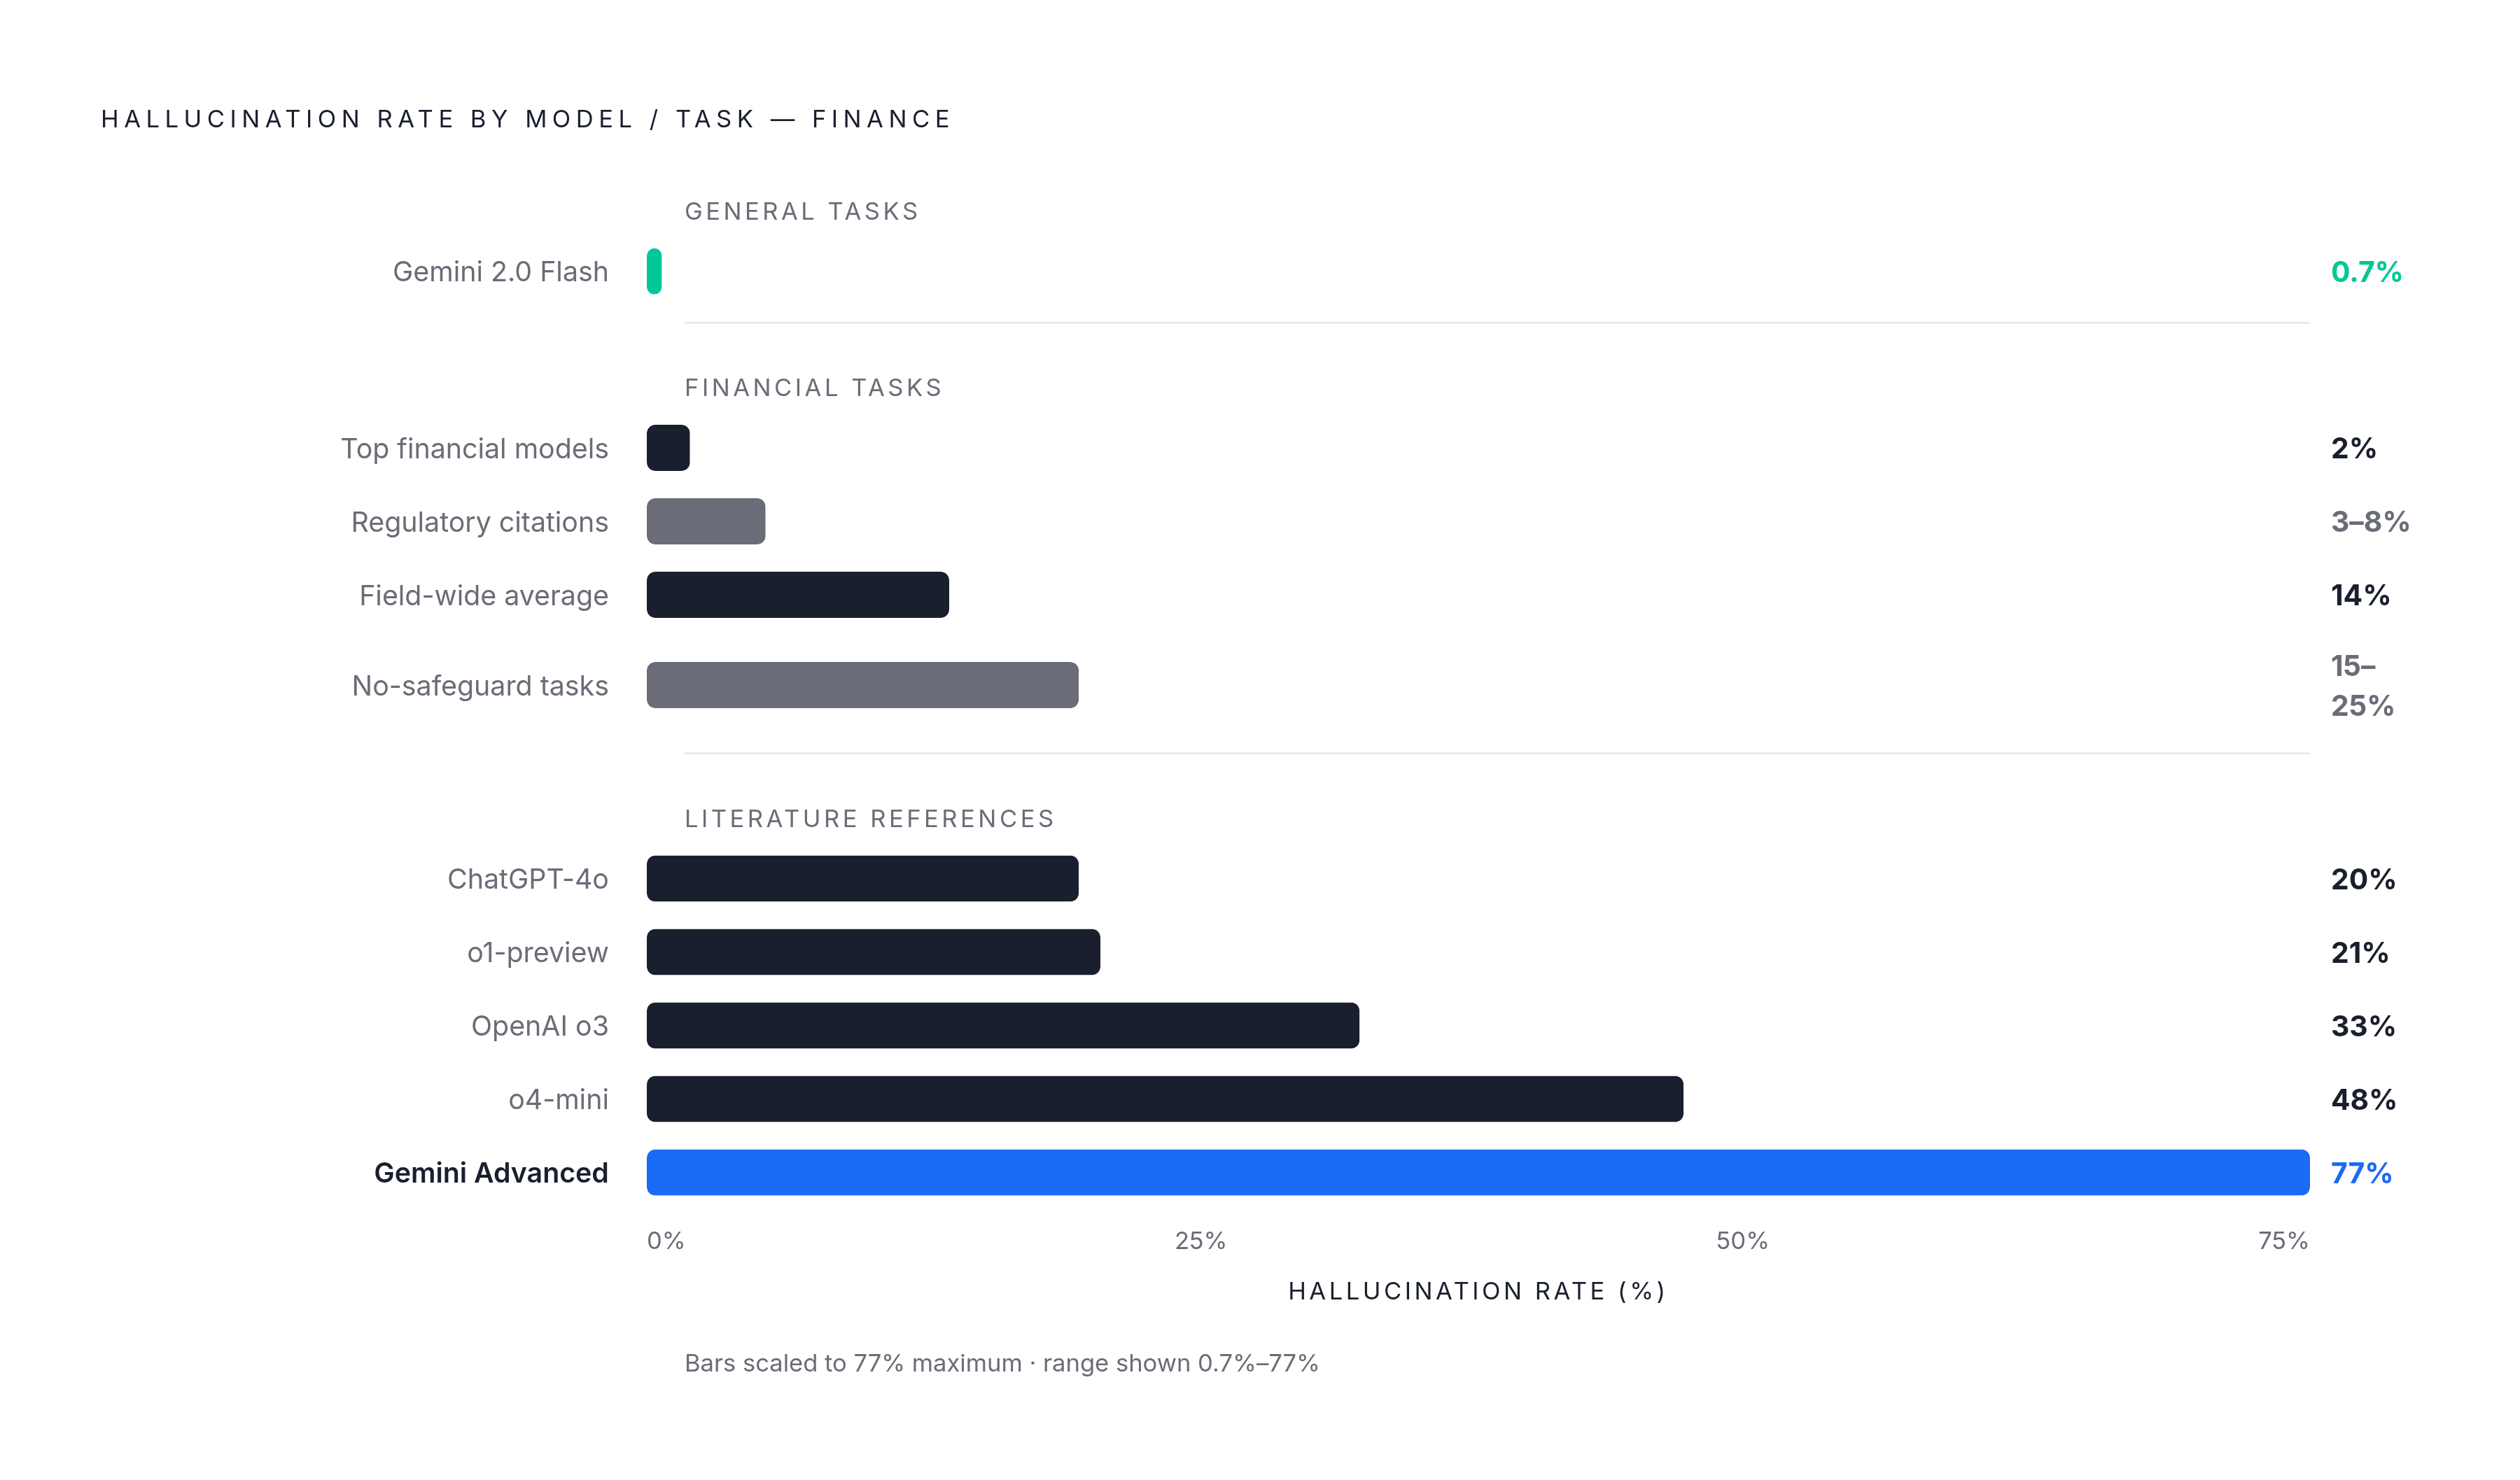2520x1480 pixels.
Task: Click the 'General Tasks' section heading
Action: coord(801,211)
